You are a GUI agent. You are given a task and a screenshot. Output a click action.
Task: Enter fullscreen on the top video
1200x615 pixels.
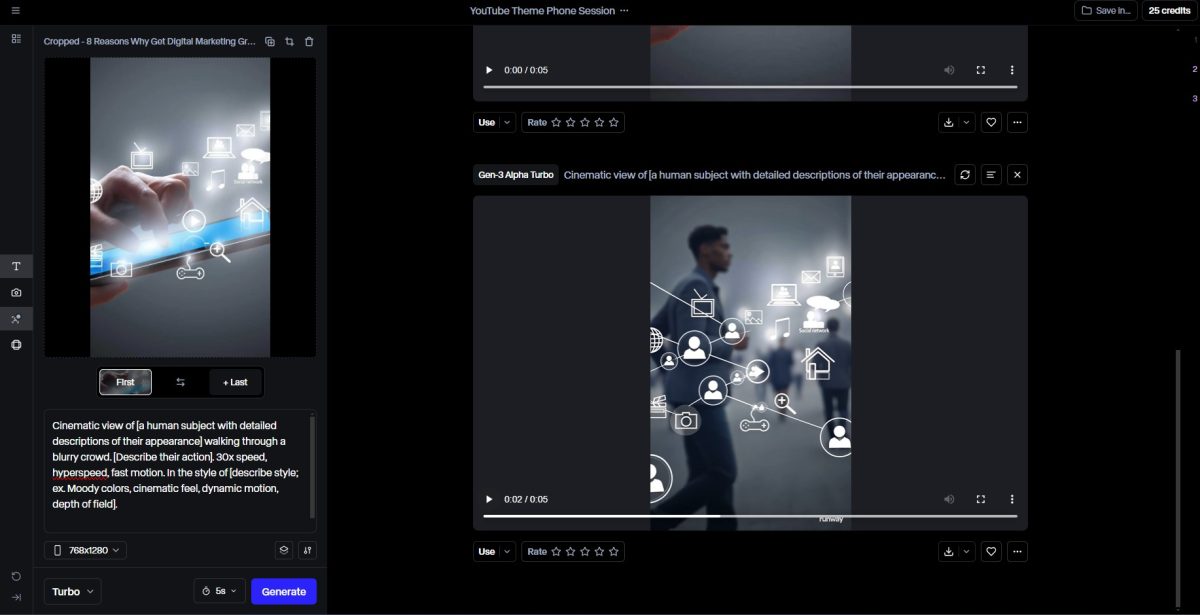click(x=981, y=70)
